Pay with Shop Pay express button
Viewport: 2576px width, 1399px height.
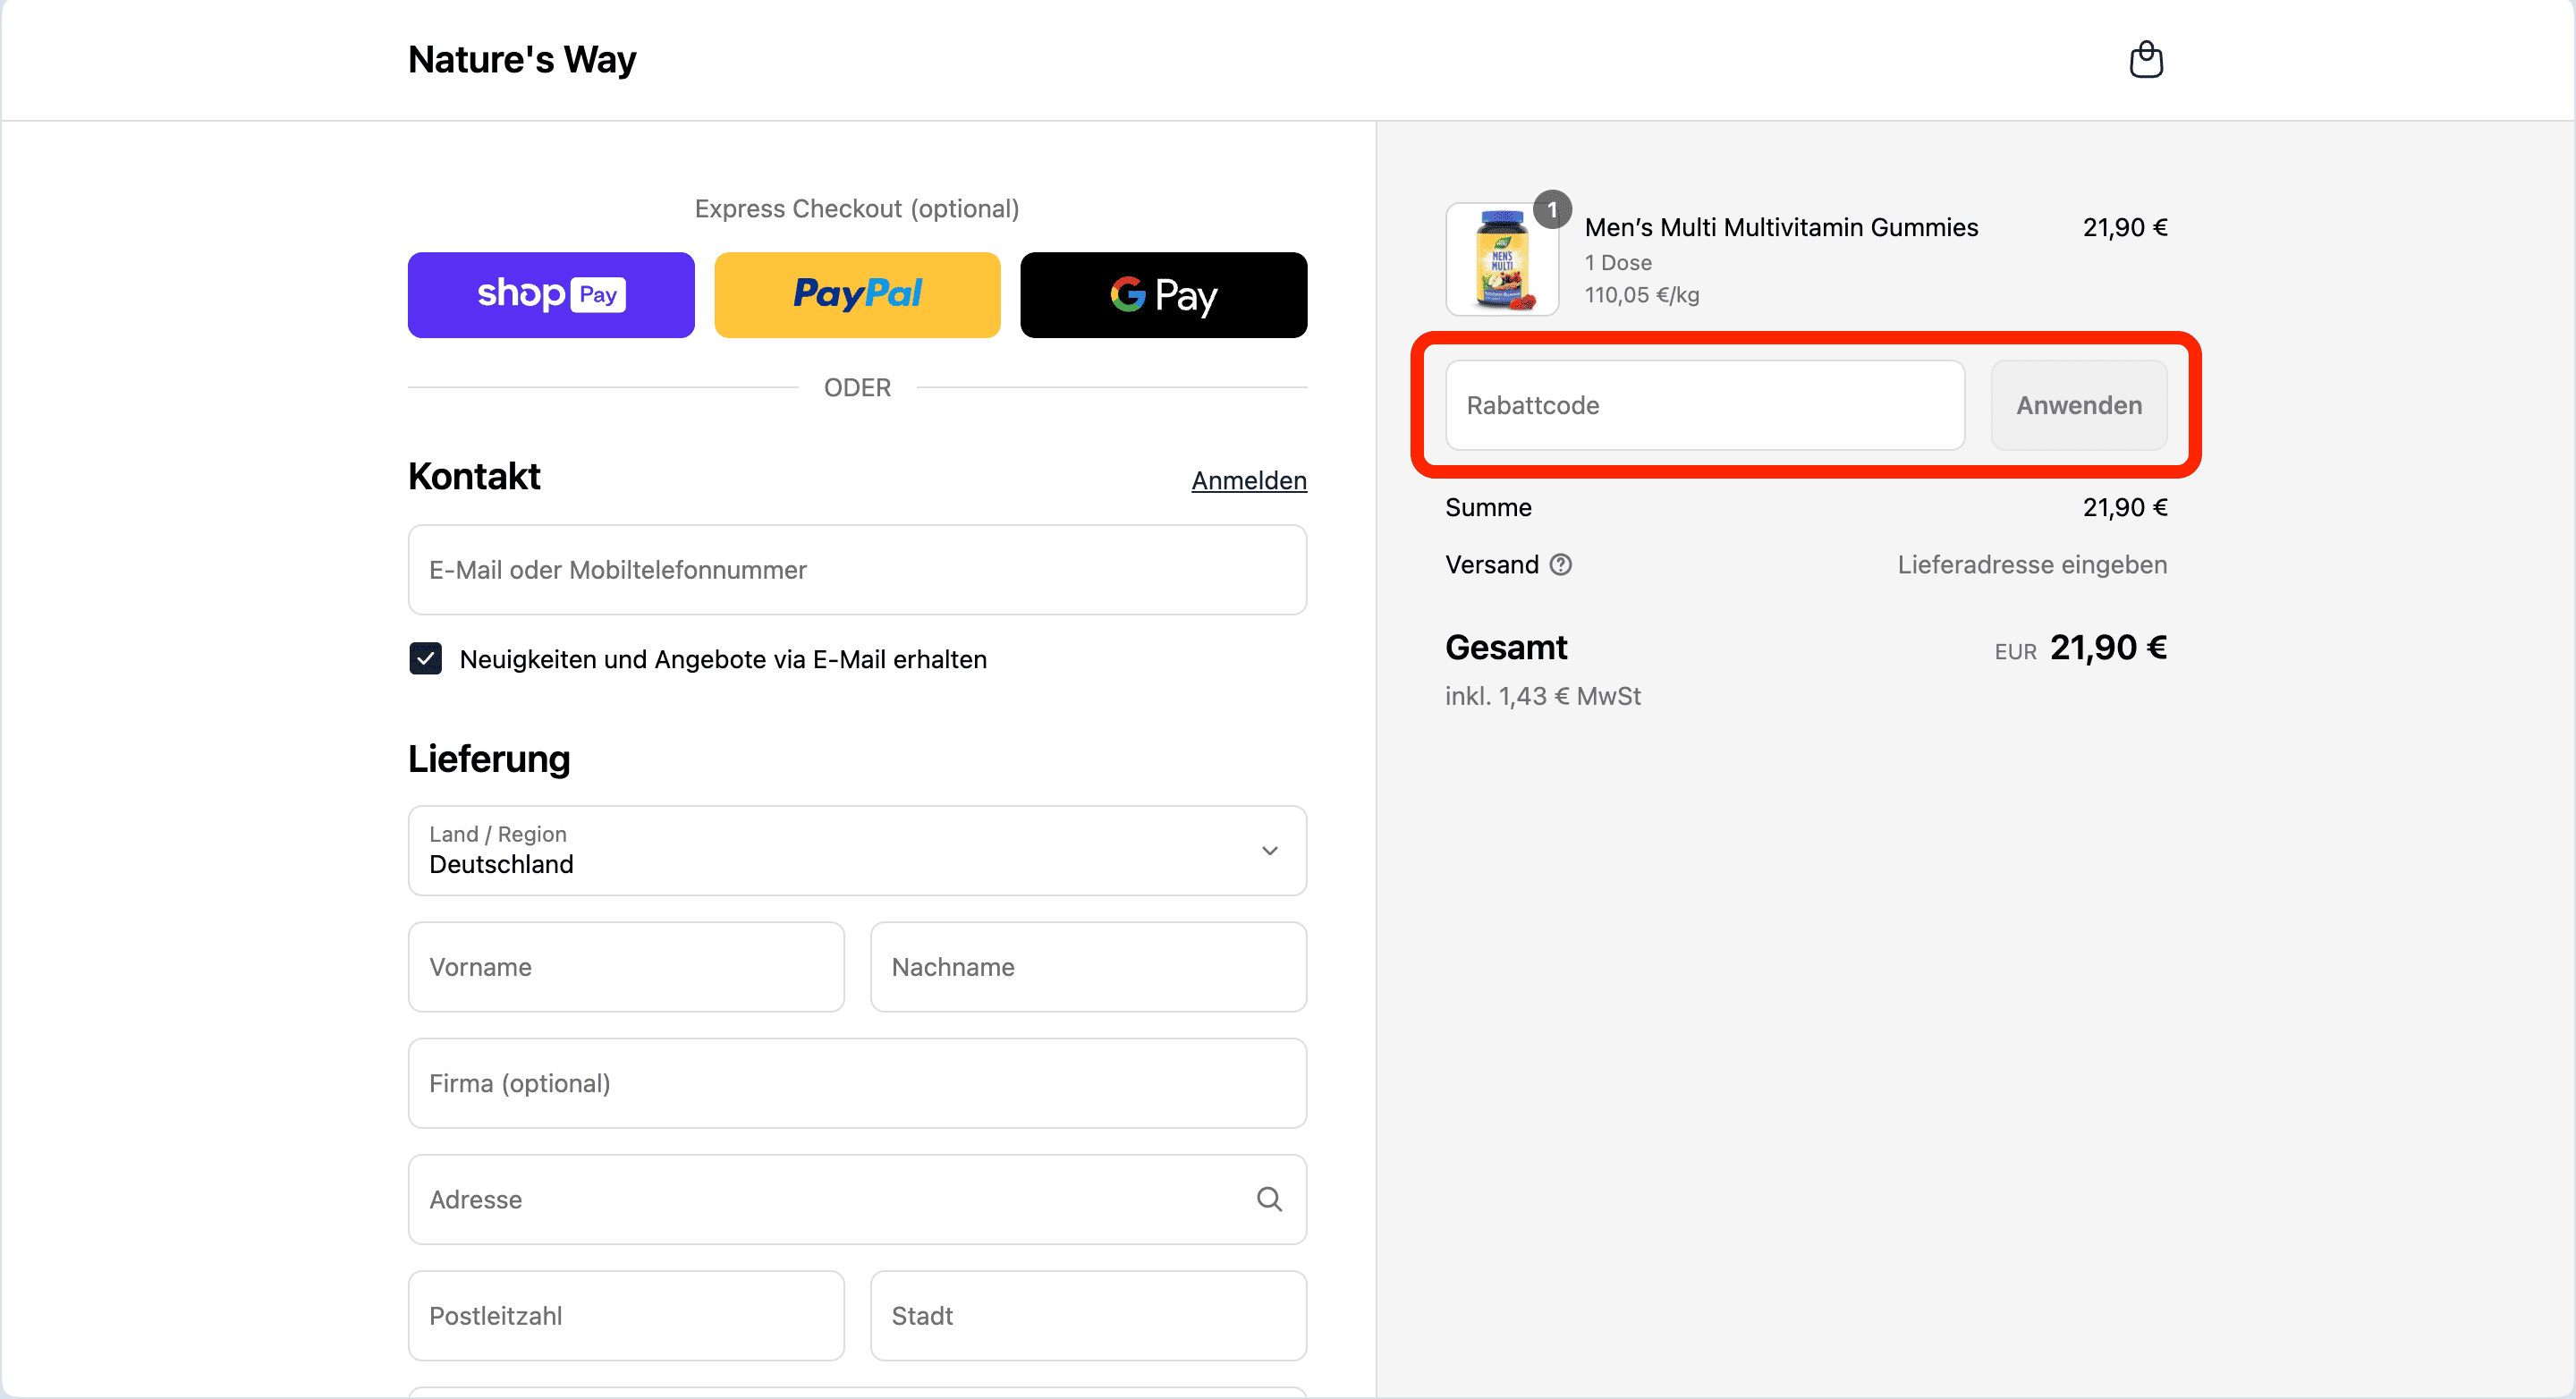[x=551, y=295]
